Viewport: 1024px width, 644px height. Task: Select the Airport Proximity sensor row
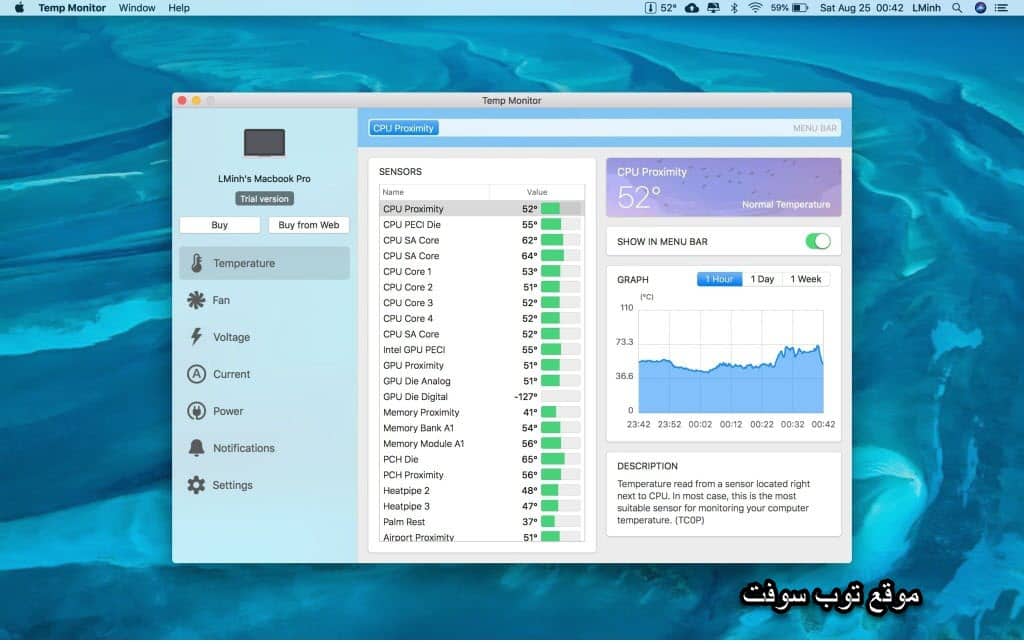tap(481, 536)
